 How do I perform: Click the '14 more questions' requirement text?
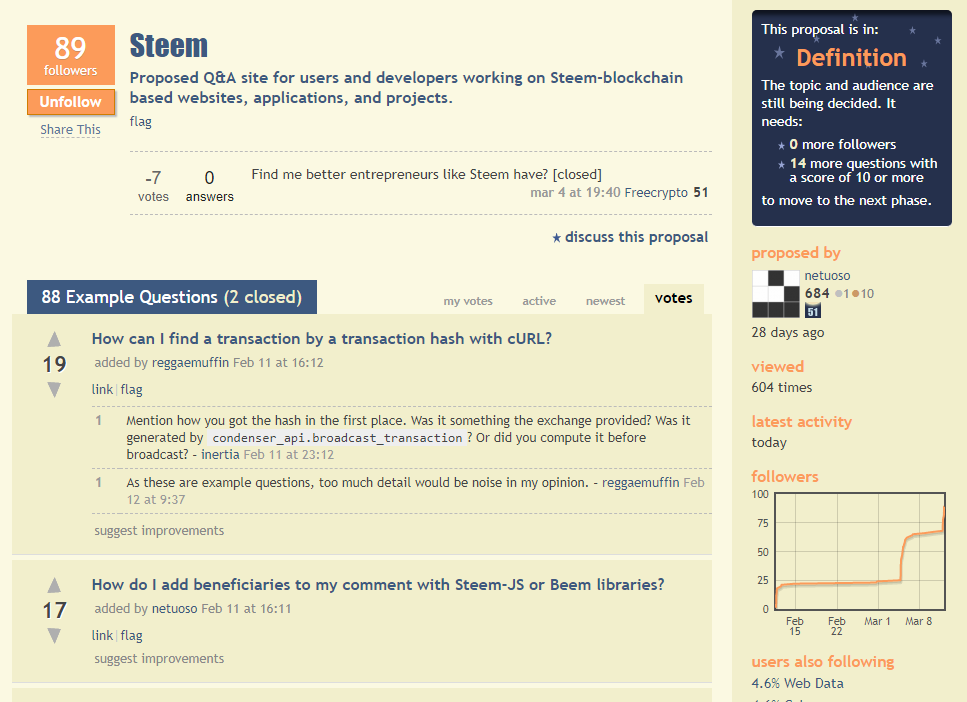point(863,170)
